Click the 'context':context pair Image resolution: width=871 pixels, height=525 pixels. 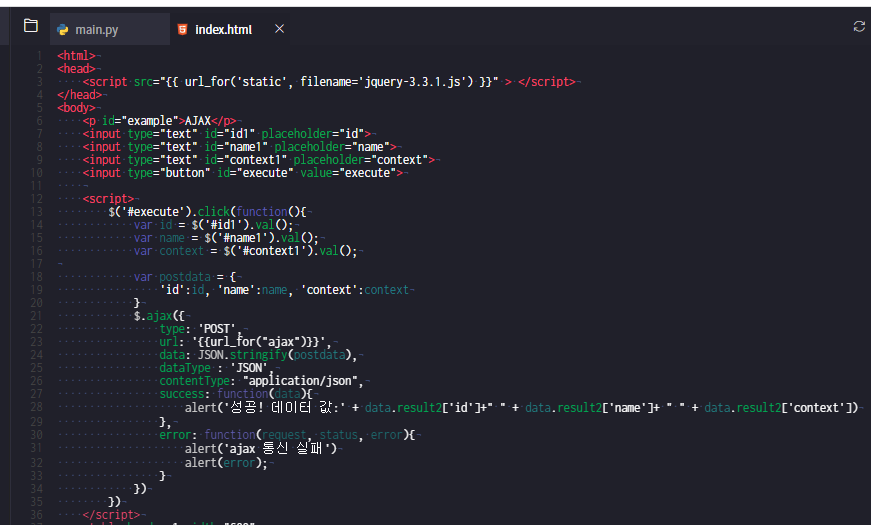[354, 290]
